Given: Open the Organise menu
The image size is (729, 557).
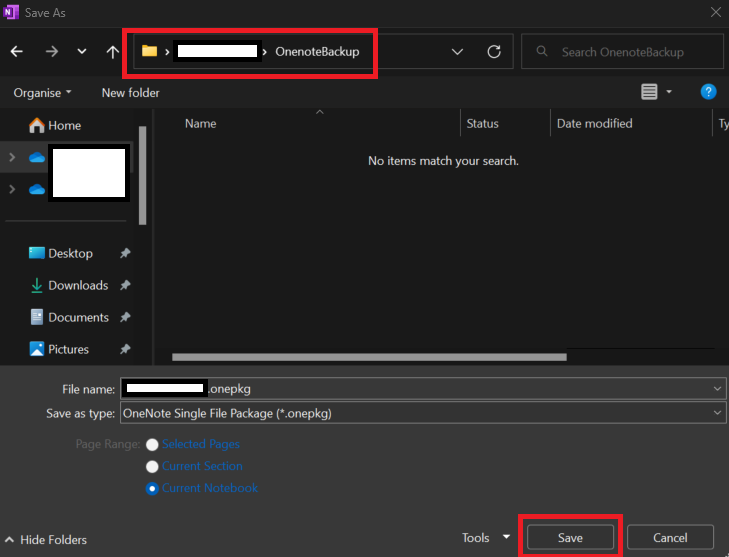Looking at the screenshot, I should (42, 92).
